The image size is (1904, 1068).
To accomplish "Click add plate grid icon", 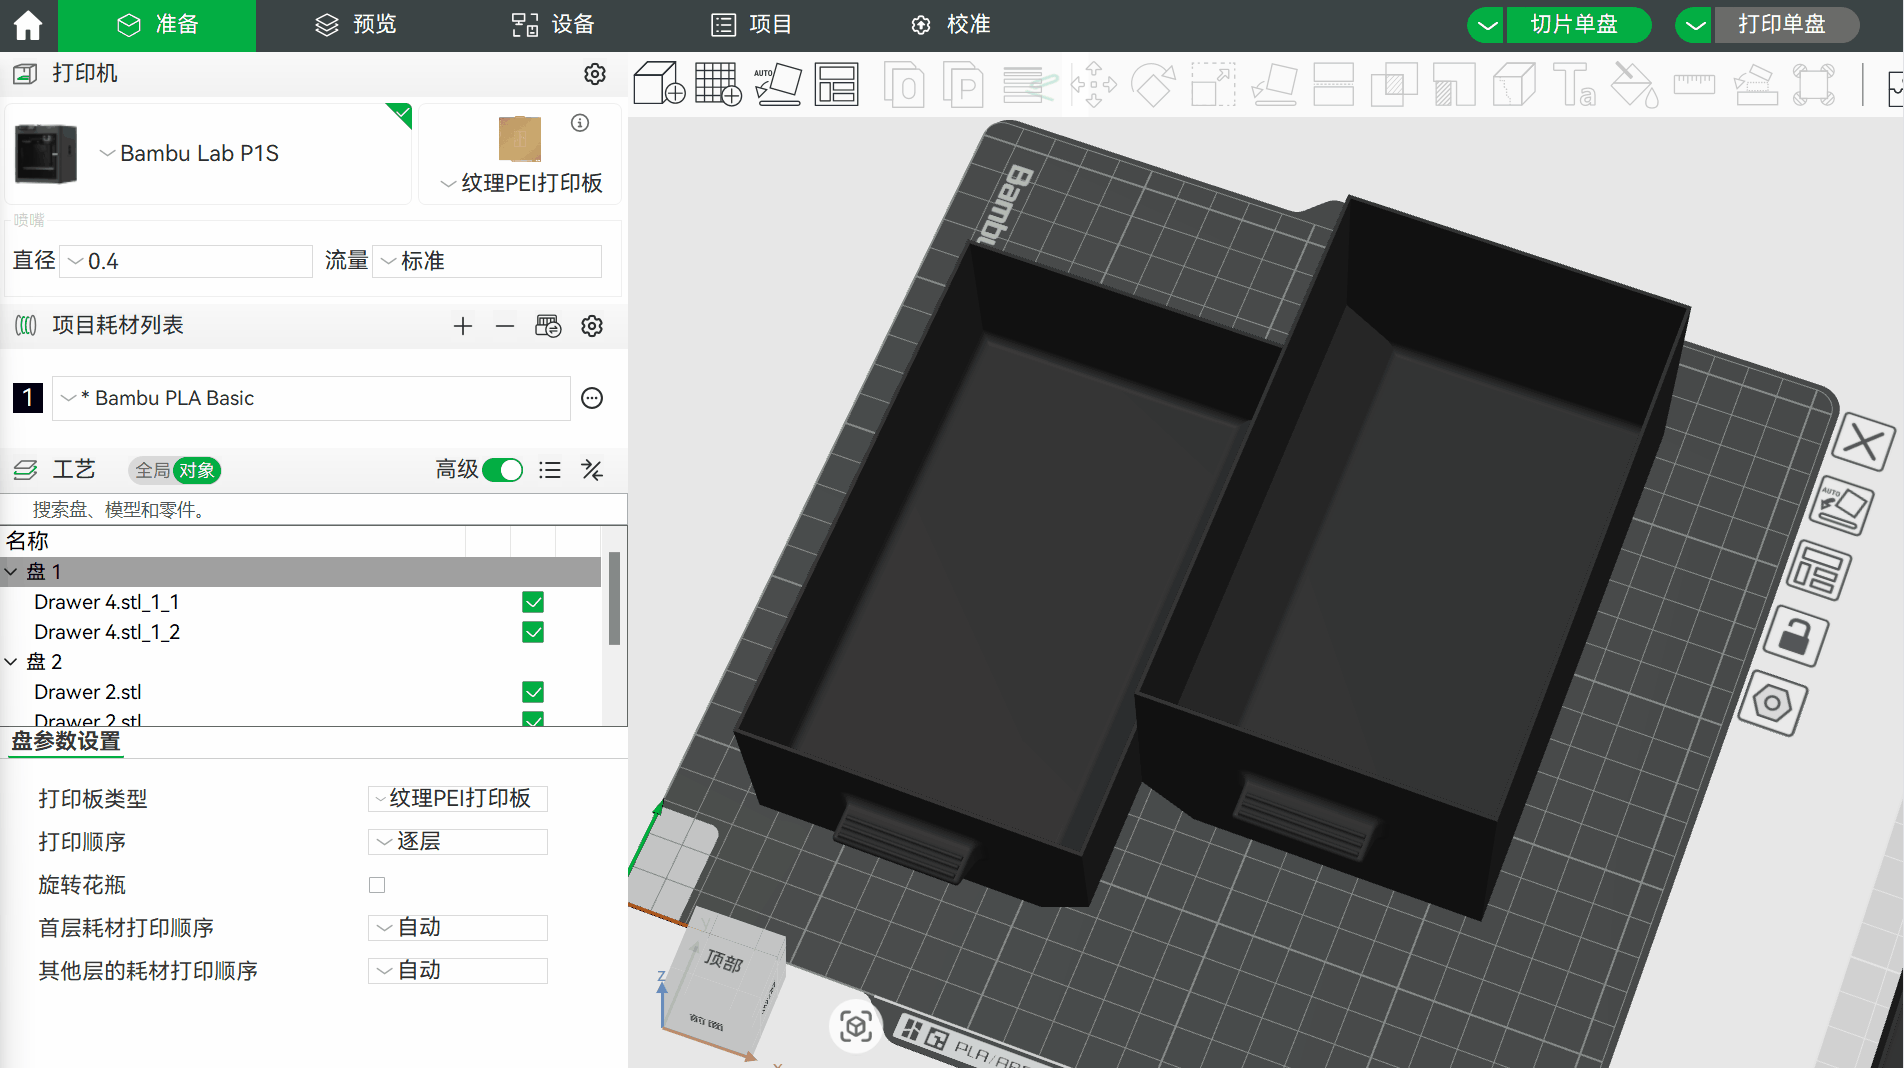I will 718,84.
